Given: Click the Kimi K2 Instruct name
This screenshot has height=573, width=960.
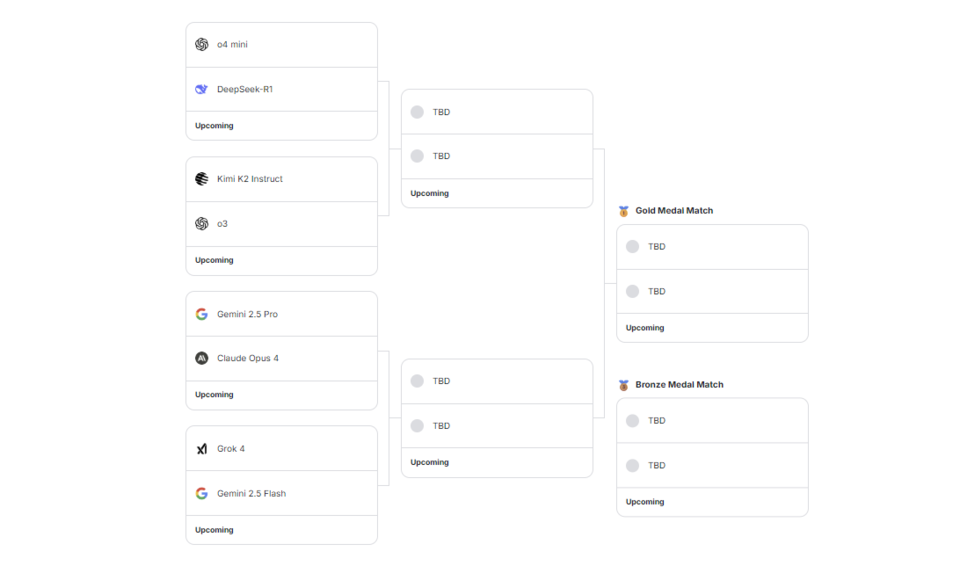Looking at the screenshot, I should pos(250,179).
